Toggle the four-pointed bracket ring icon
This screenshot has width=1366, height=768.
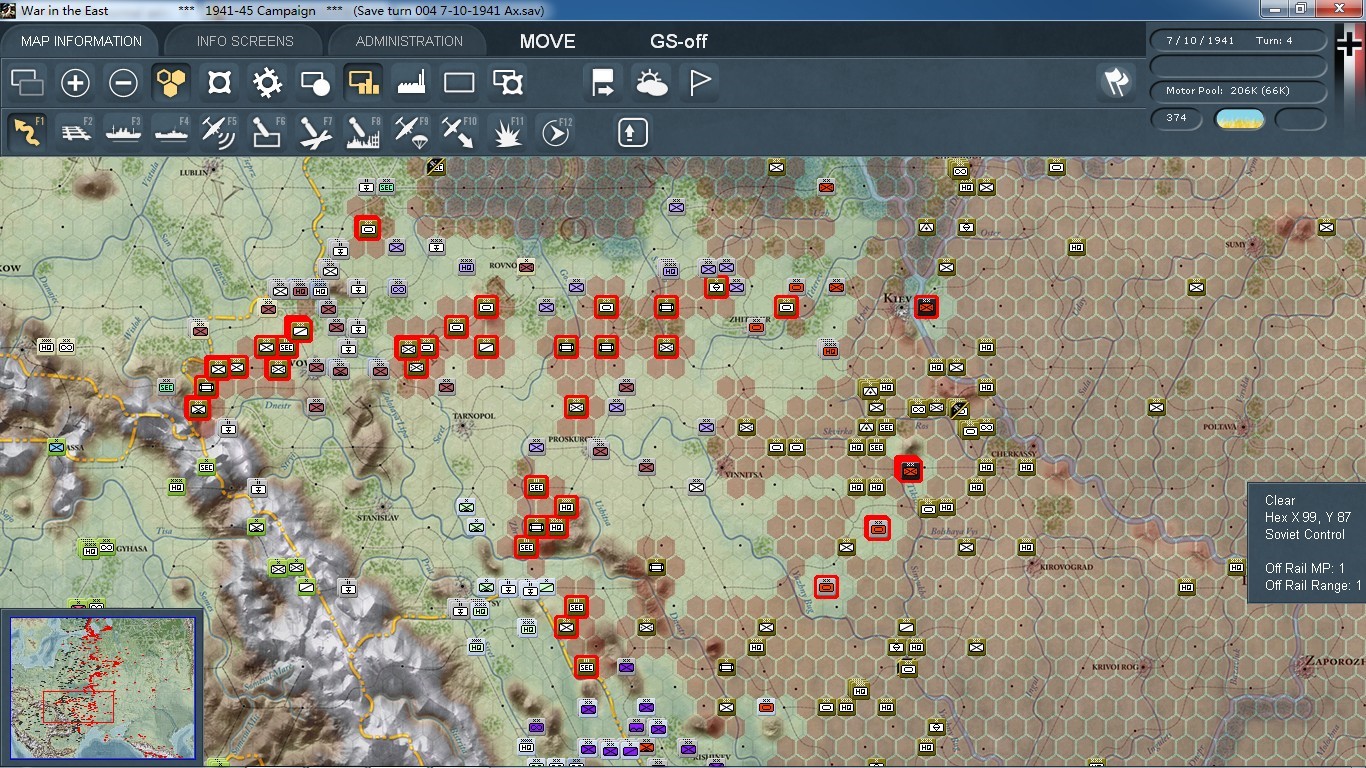219,83
